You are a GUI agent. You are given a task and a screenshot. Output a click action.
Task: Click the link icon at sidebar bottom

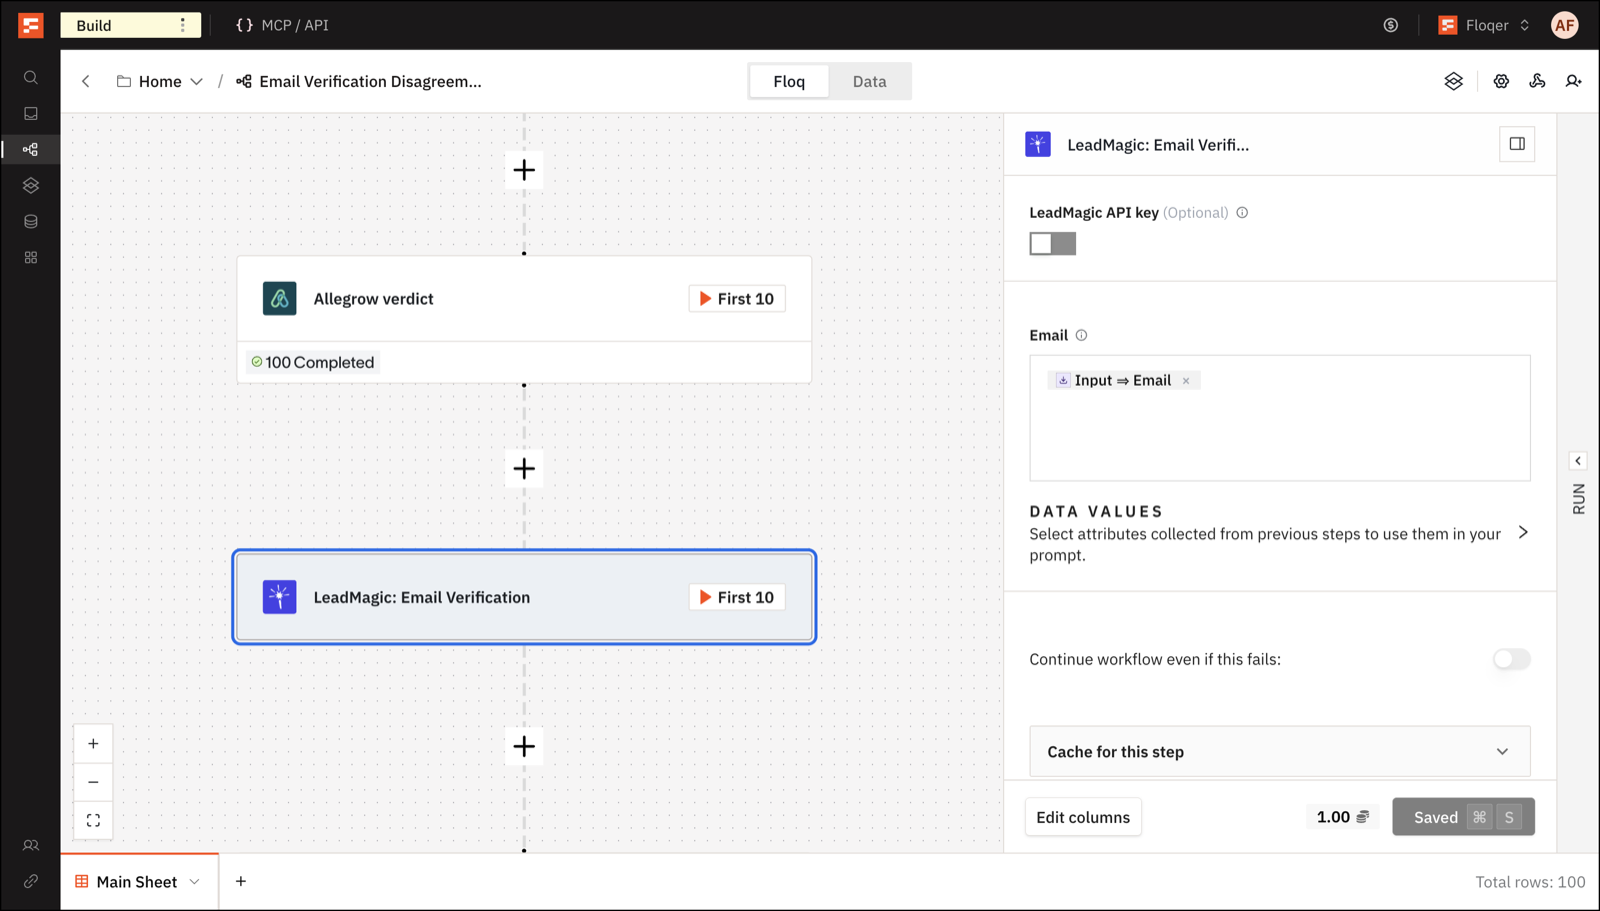[x=31, y=882]
